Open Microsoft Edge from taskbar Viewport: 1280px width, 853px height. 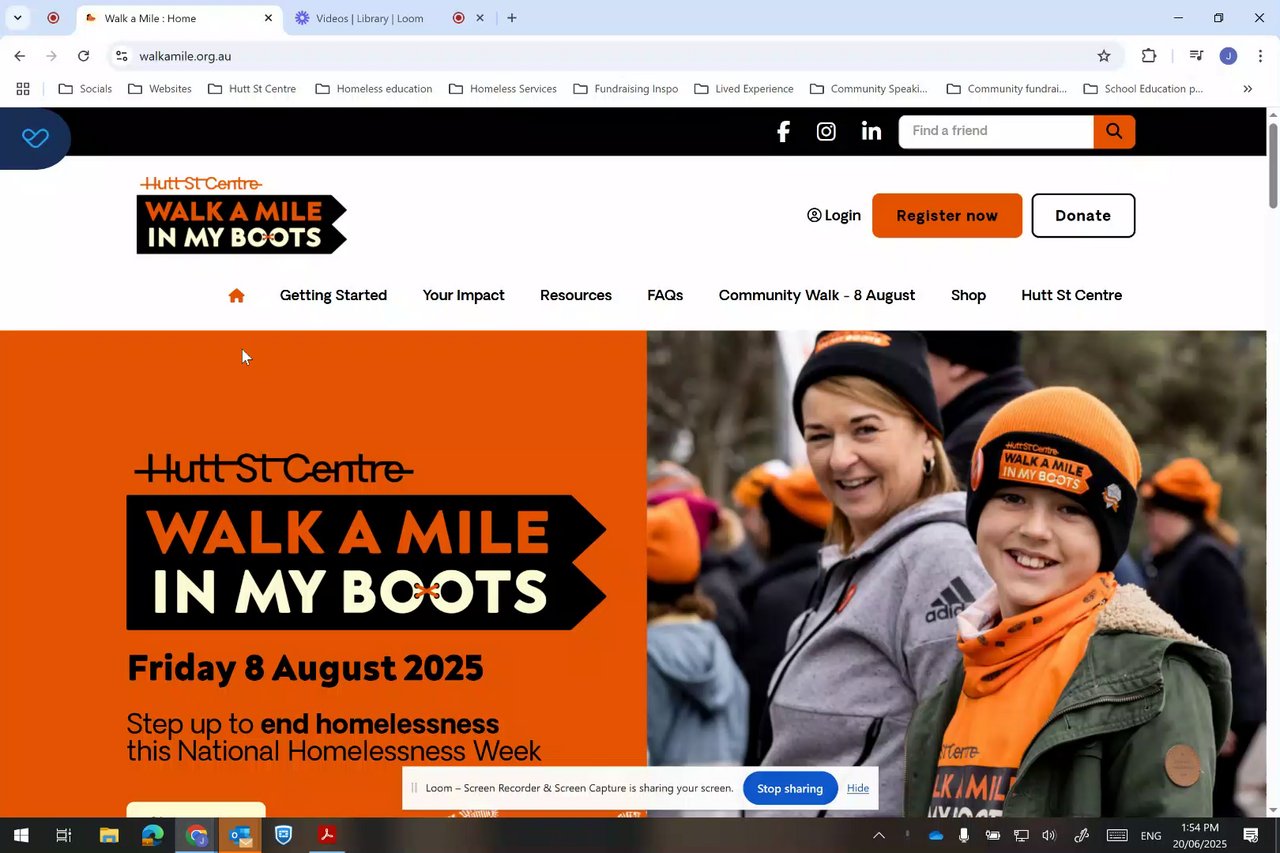pos(152,835)
